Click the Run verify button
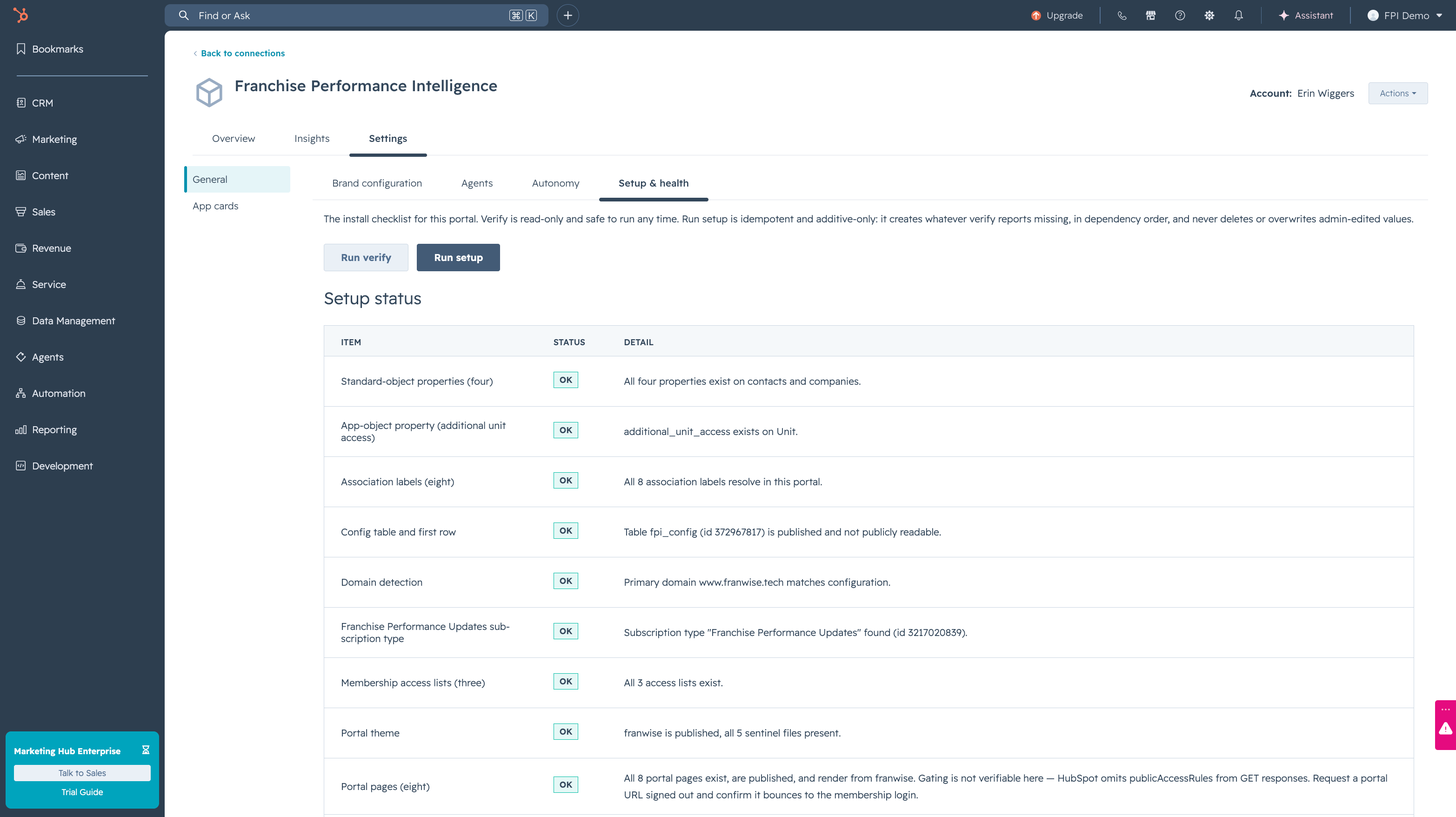The image size is (1456, 817). (x=366, y=257)
